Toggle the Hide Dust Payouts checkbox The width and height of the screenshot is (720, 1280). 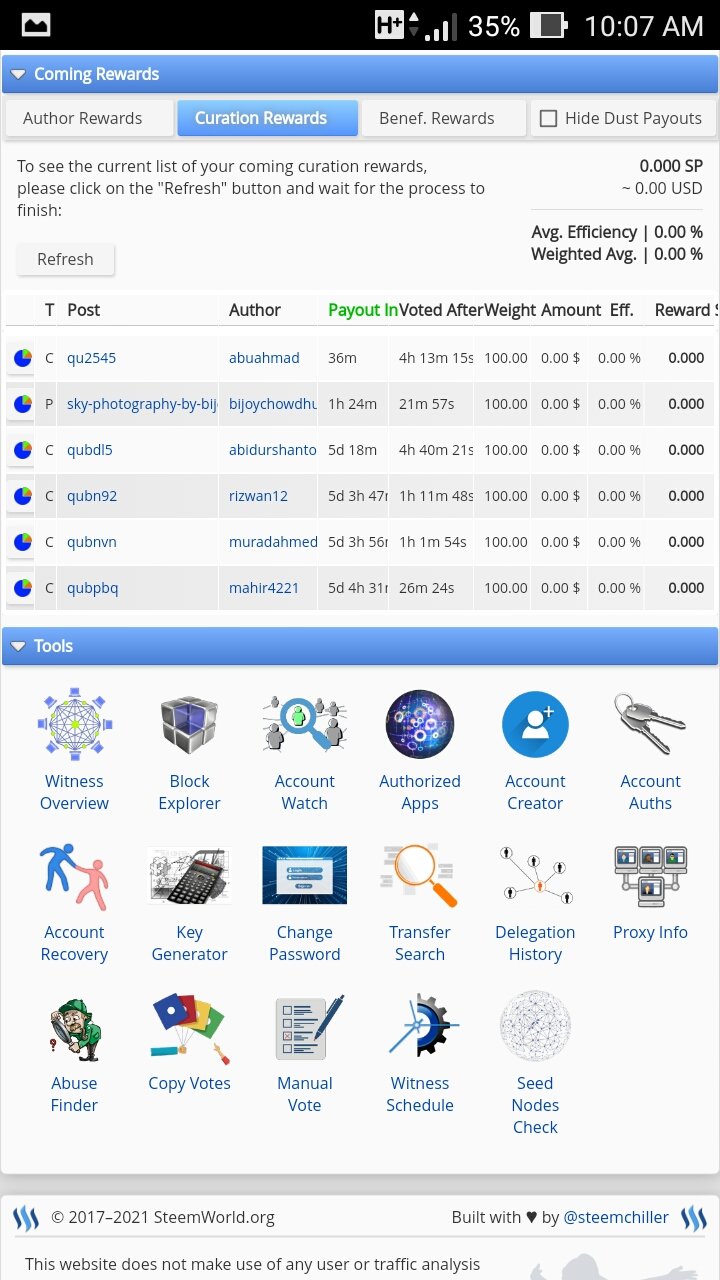[548, 118]
